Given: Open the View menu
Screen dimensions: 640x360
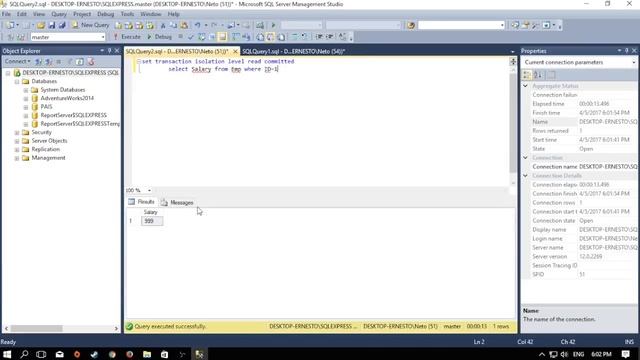Looking at the screenshot, I should click(x=39, y=14).
